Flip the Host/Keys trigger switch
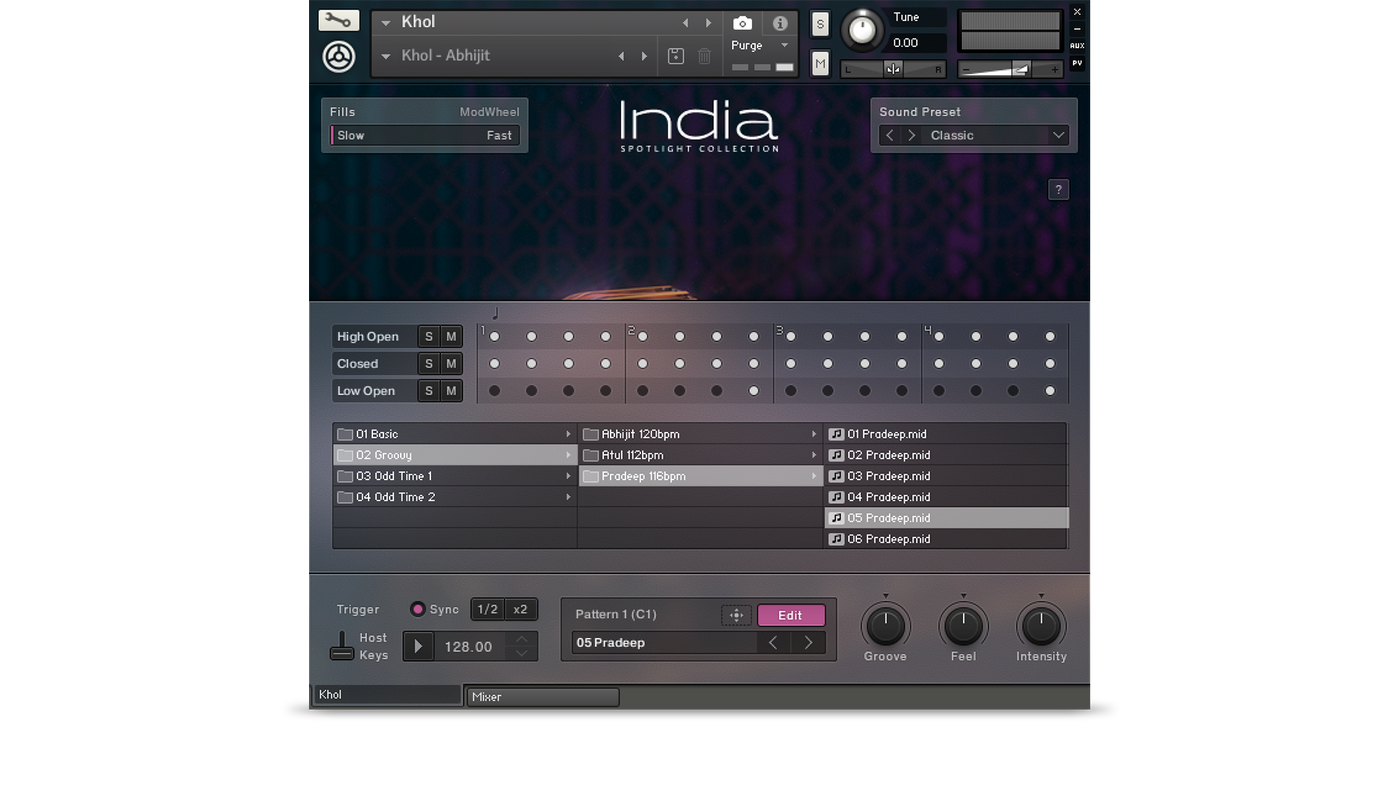This screenshot has height=804, width=1400. (342, 646)
